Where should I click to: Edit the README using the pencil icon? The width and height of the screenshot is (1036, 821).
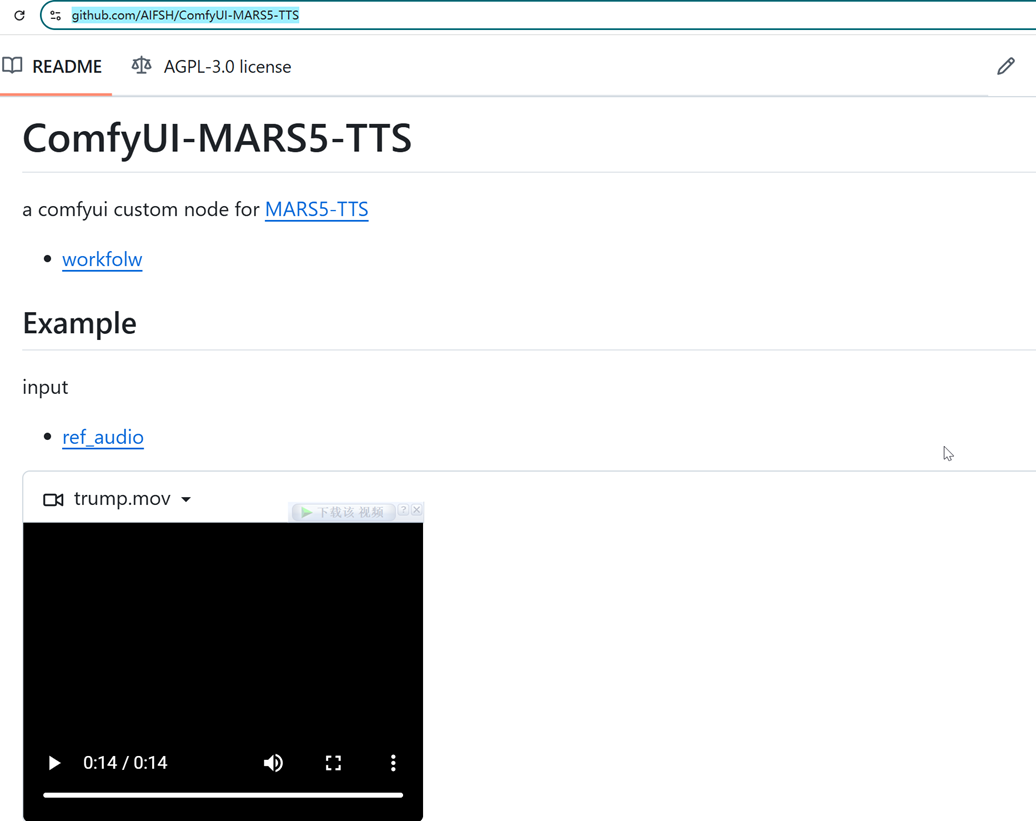(x=1006, y=65)
